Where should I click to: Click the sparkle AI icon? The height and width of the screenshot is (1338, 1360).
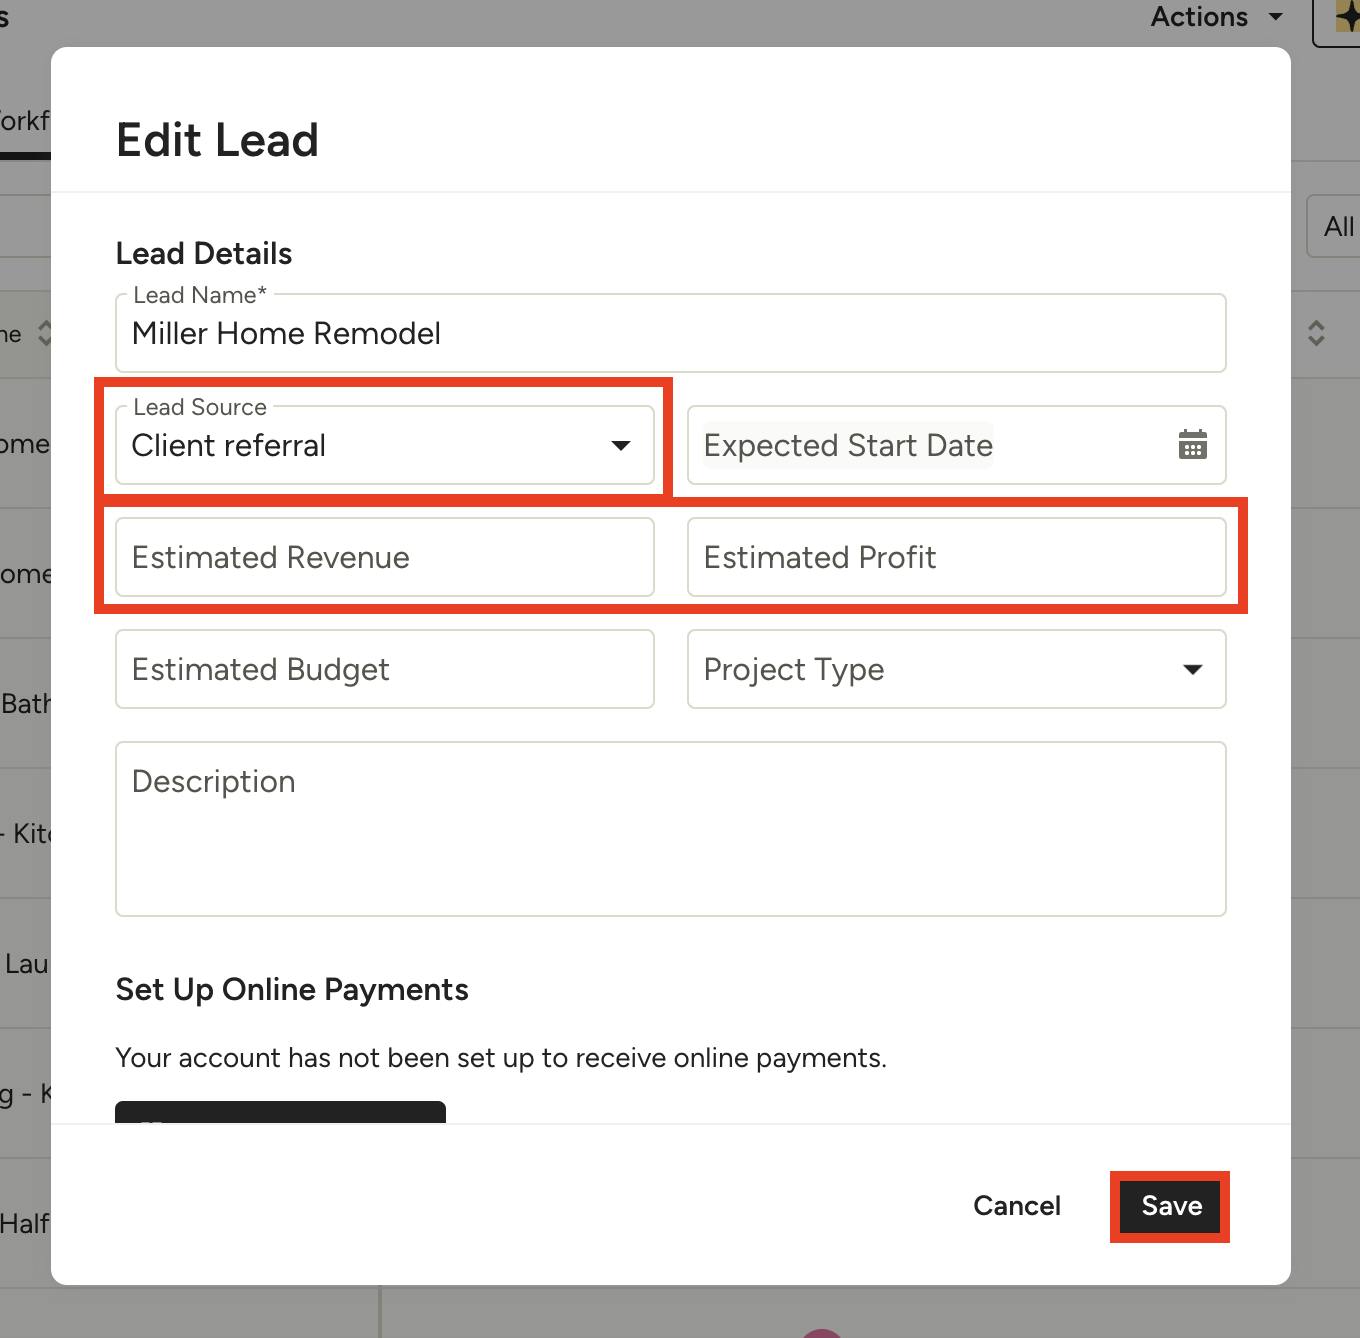click(x=1346, y=18)
